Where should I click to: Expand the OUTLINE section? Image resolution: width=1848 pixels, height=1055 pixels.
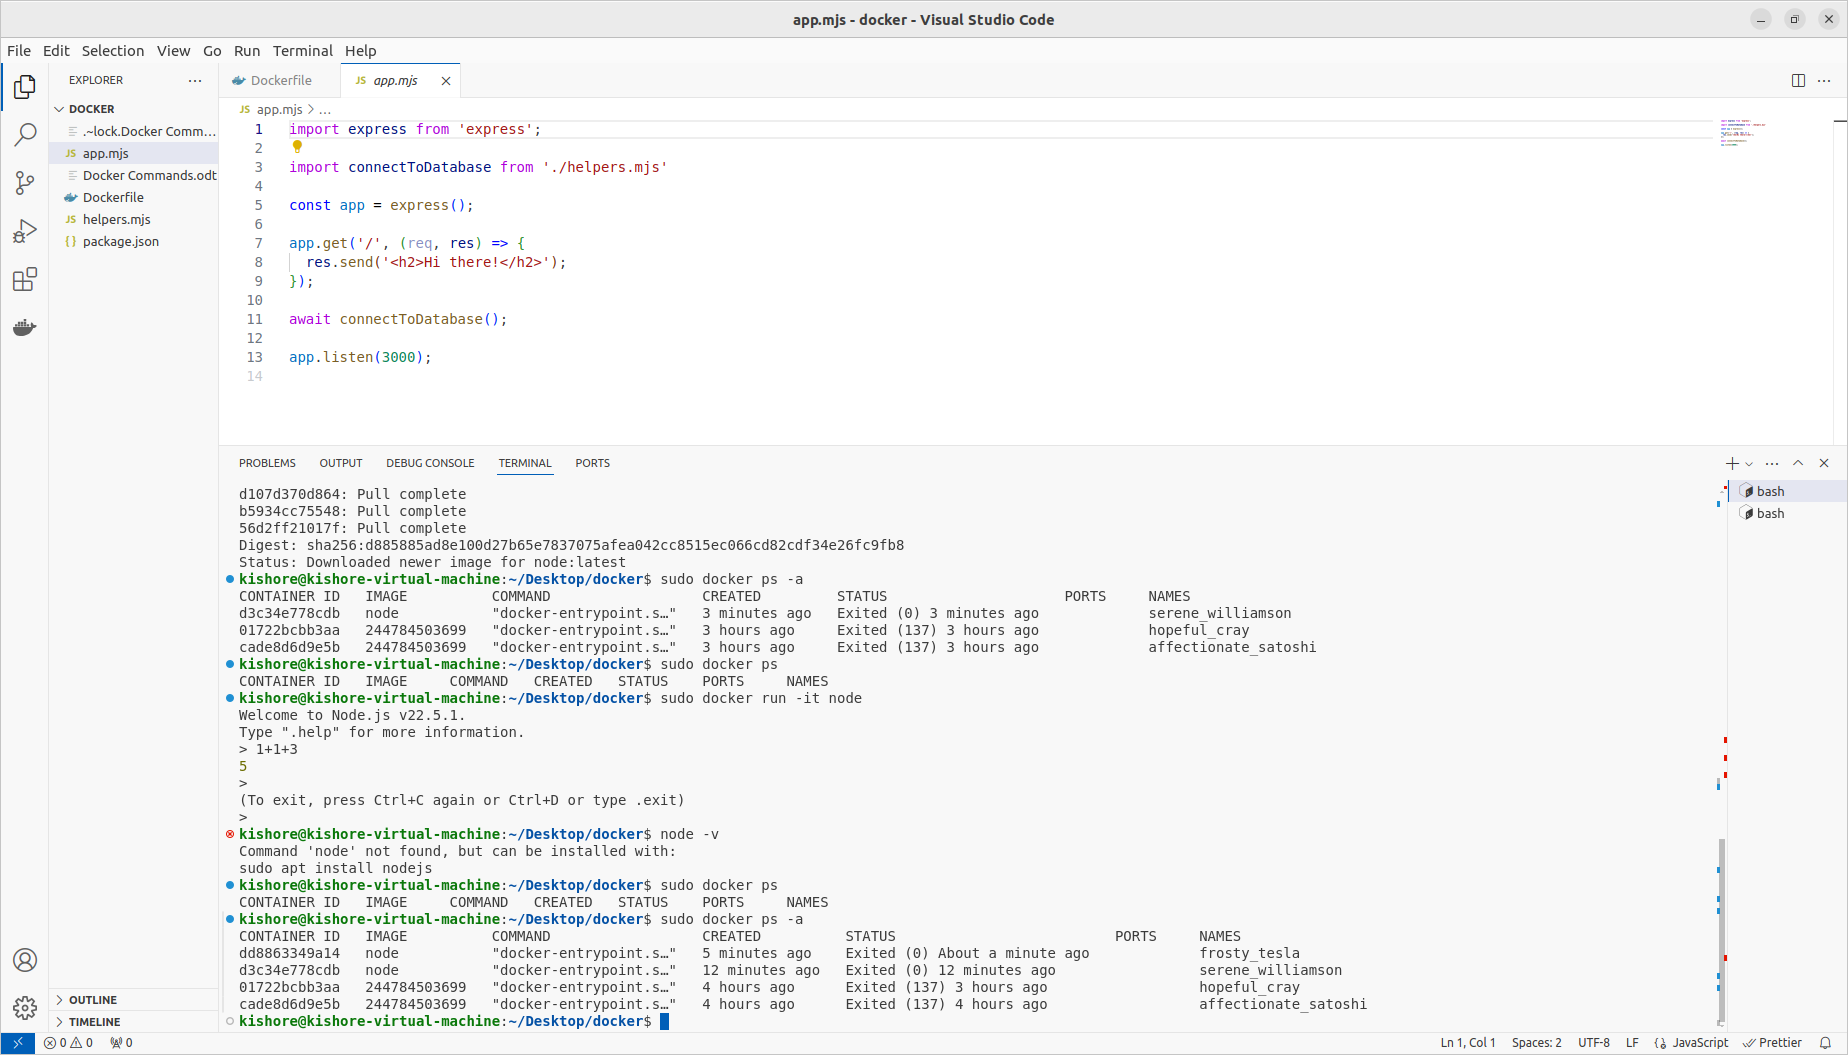coord(92,1000)
